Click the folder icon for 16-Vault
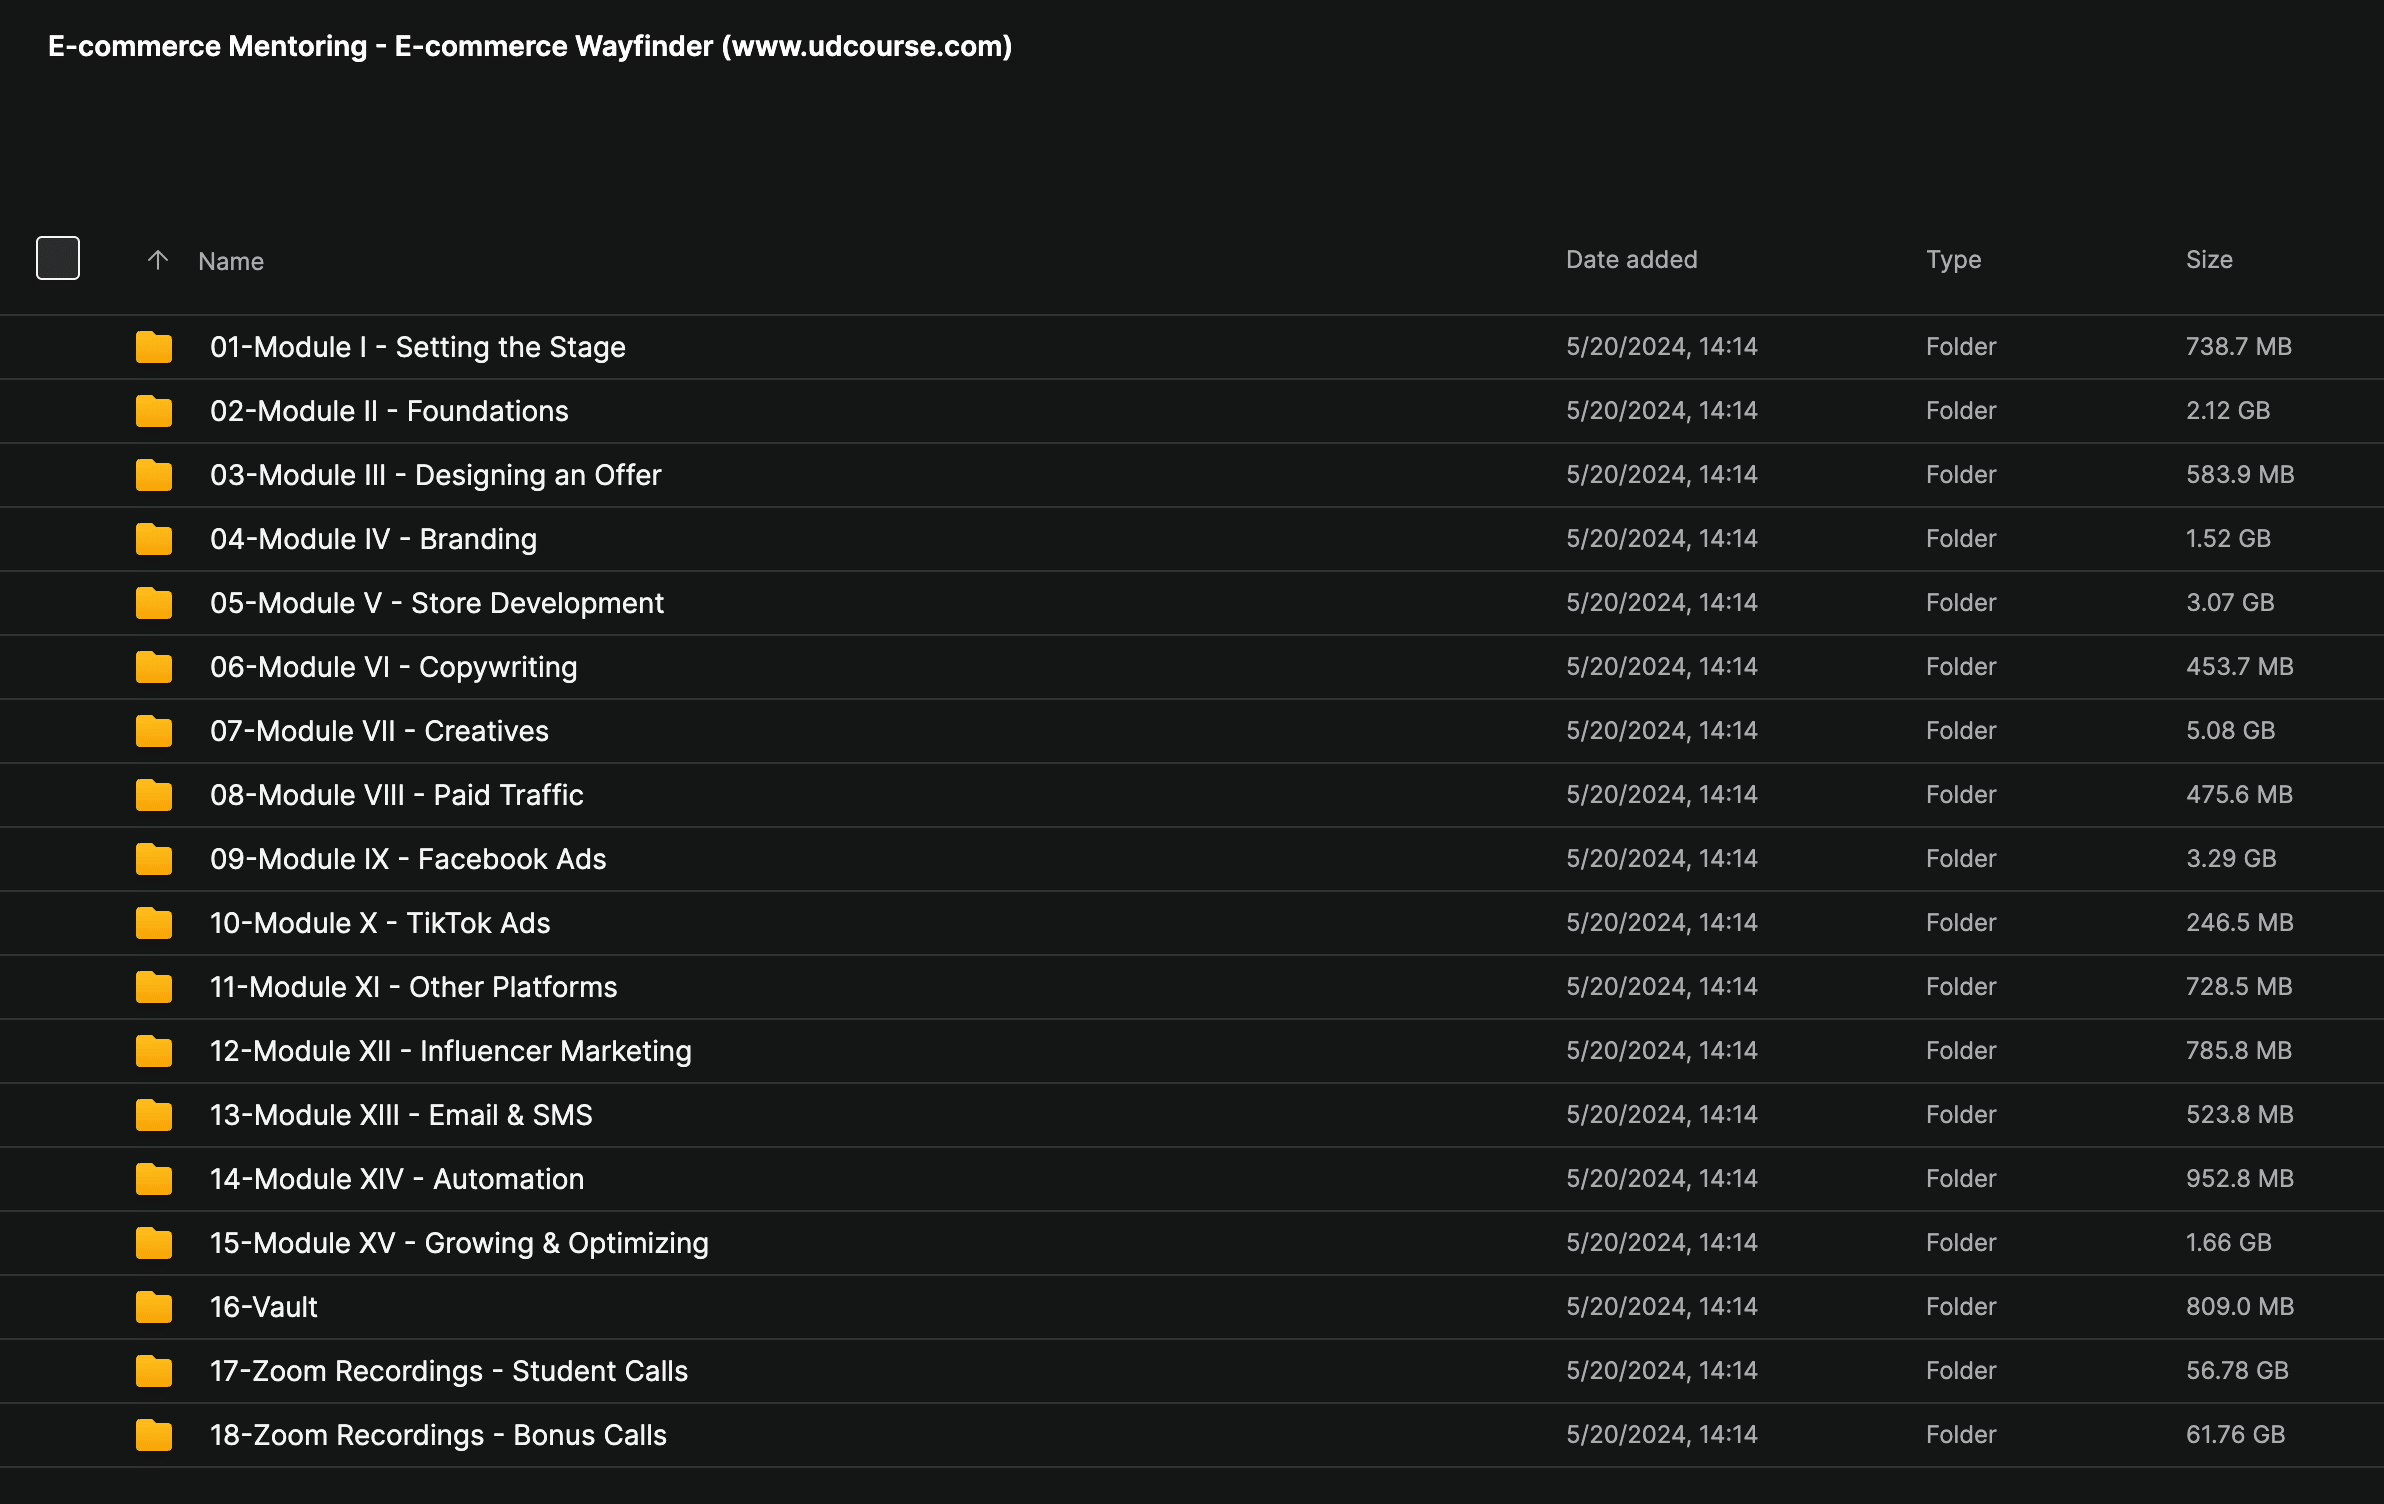Viewport: 2384px width, 1504px height. [x=154, y=1307]
